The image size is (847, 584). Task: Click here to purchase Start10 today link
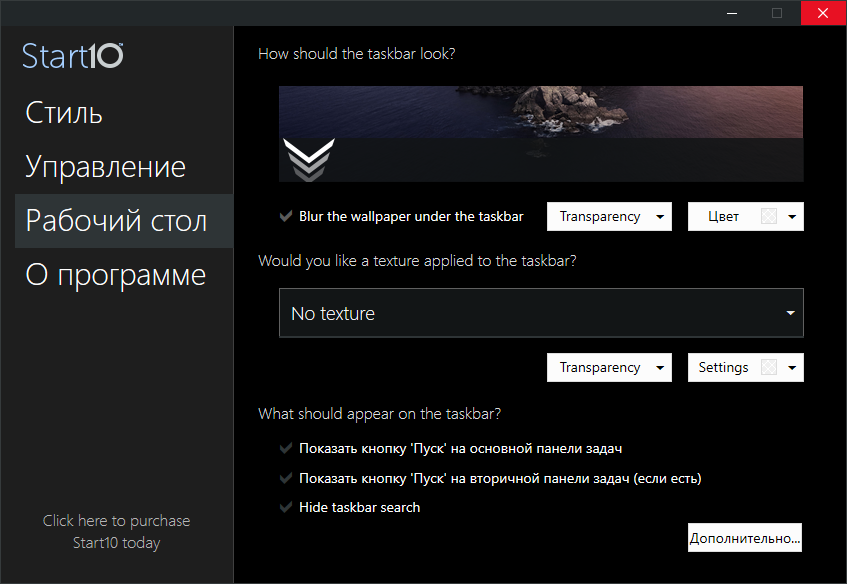click(x=117, y=532)
